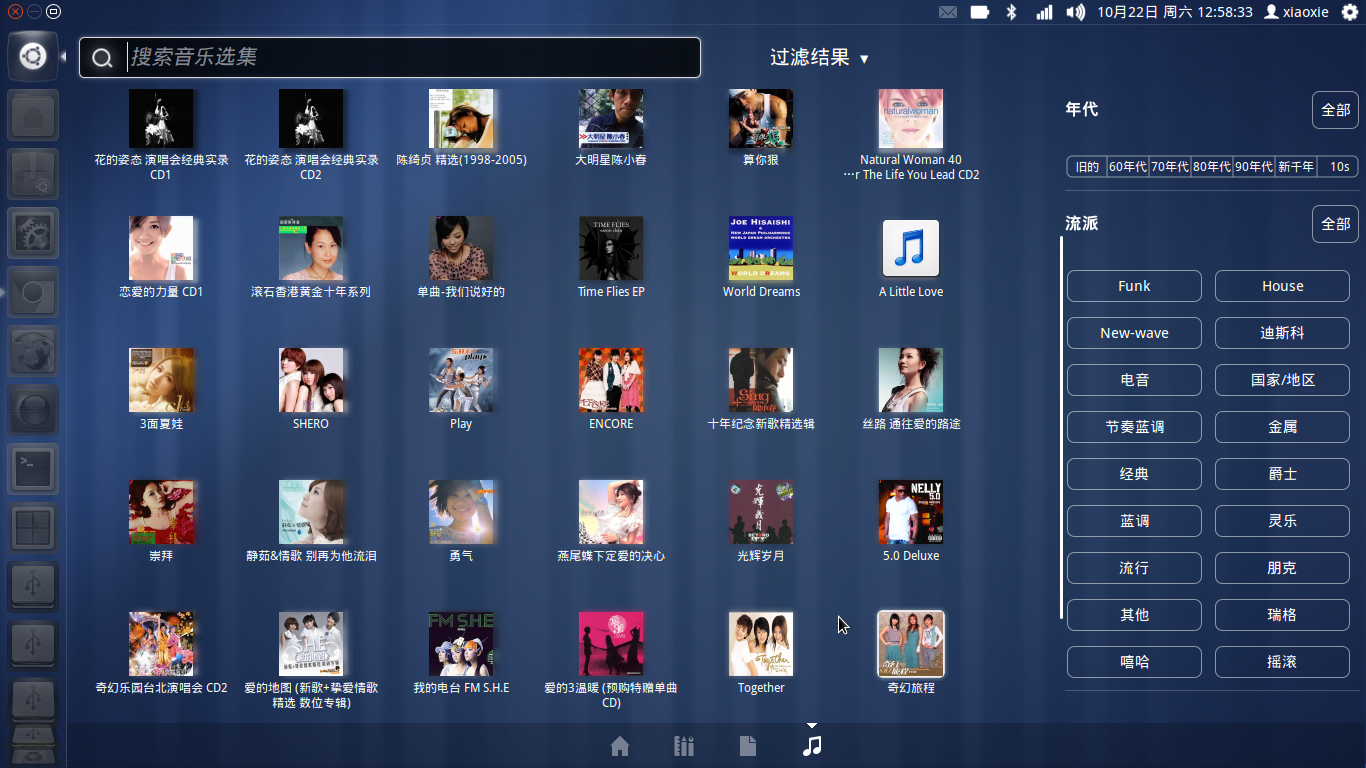This screenshot has height=768, width=1366.
Task: Toggle the 节奏蓝调 genre button
Action: coord(1134,427)
